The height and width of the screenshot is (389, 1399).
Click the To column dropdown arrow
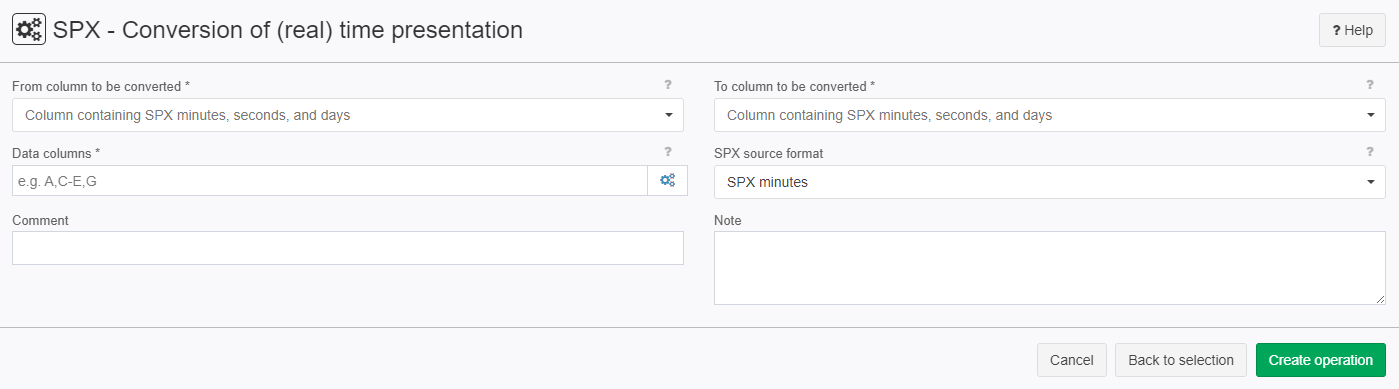(1370, 115)
